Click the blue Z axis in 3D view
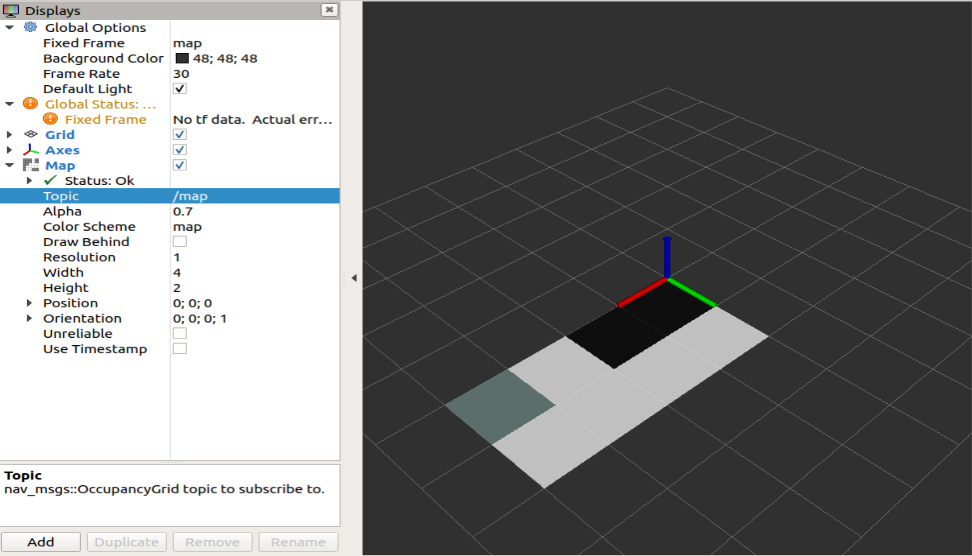Image resolution: width=972 pixels, height=556 pixels. [667, 257]
